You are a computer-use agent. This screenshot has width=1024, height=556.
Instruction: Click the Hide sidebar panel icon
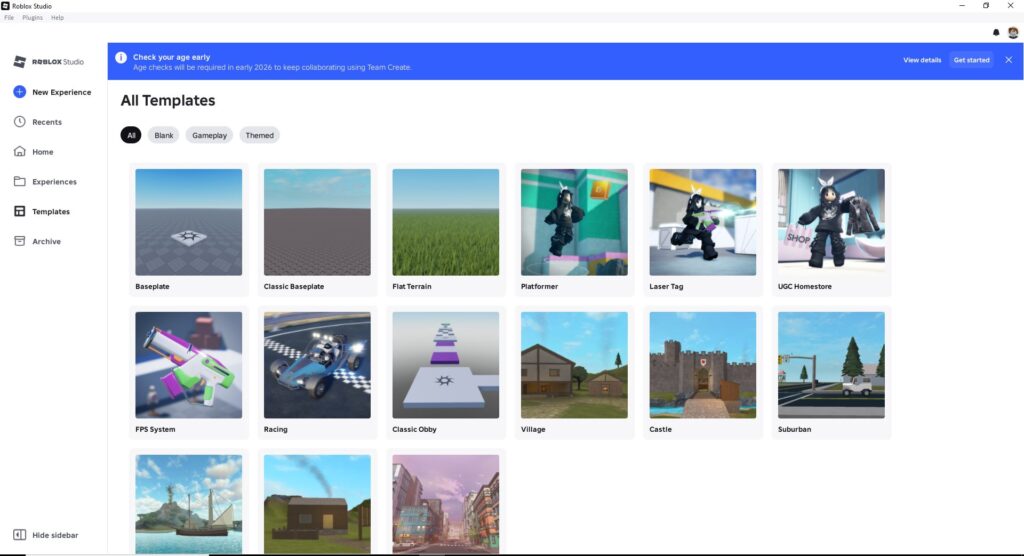coord(20,534)
